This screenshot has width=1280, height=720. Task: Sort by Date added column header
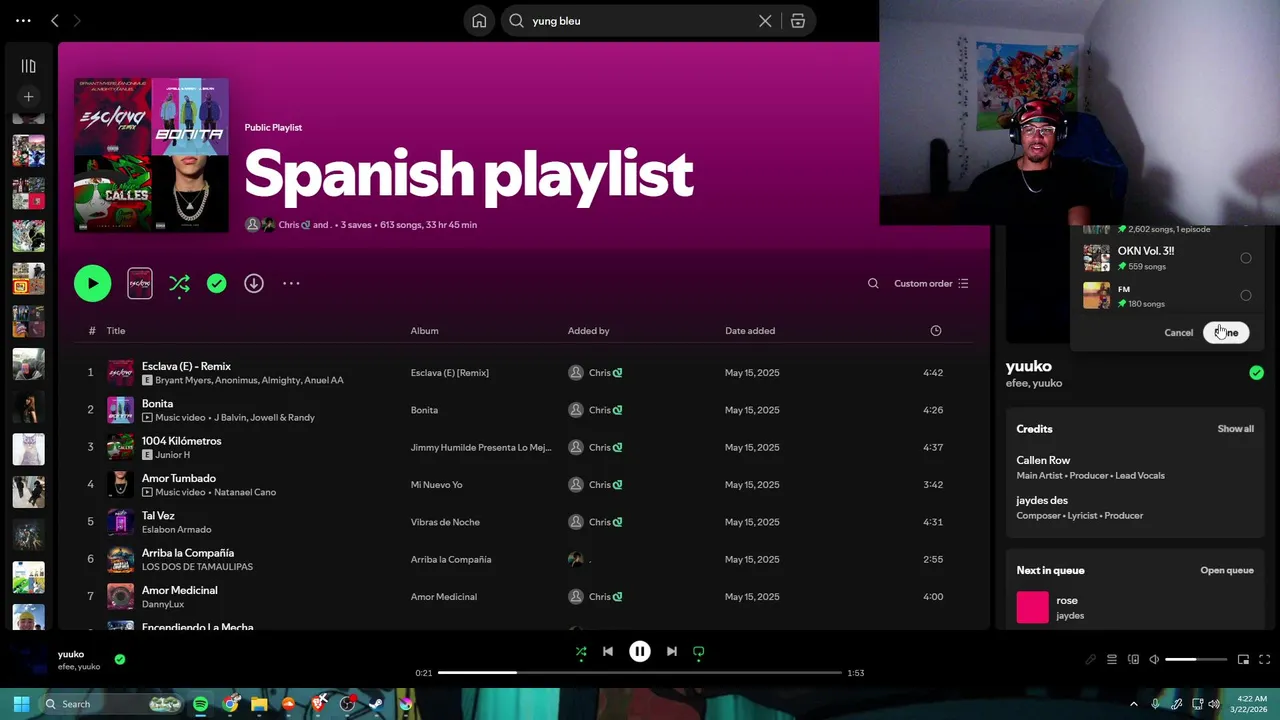point(750,331)
